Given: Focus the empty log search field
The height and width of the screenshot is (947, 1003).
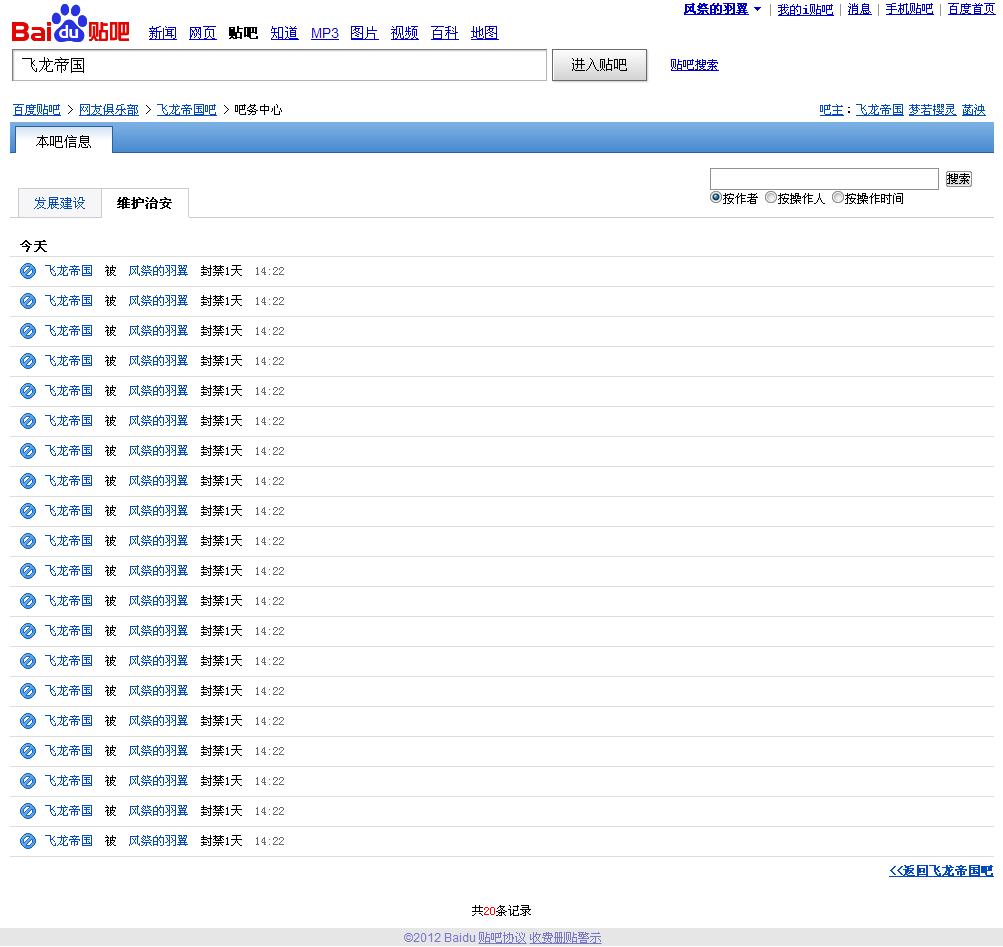Looking at the screenshot, I should pyautogui.click(x=824, y=179).
